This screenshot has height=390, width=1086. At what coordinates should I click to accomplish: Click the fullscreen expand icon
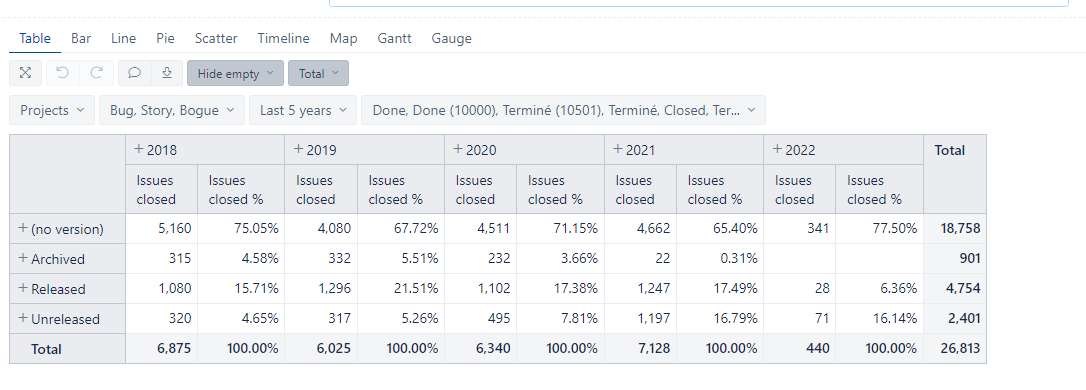tap(26, 73)
